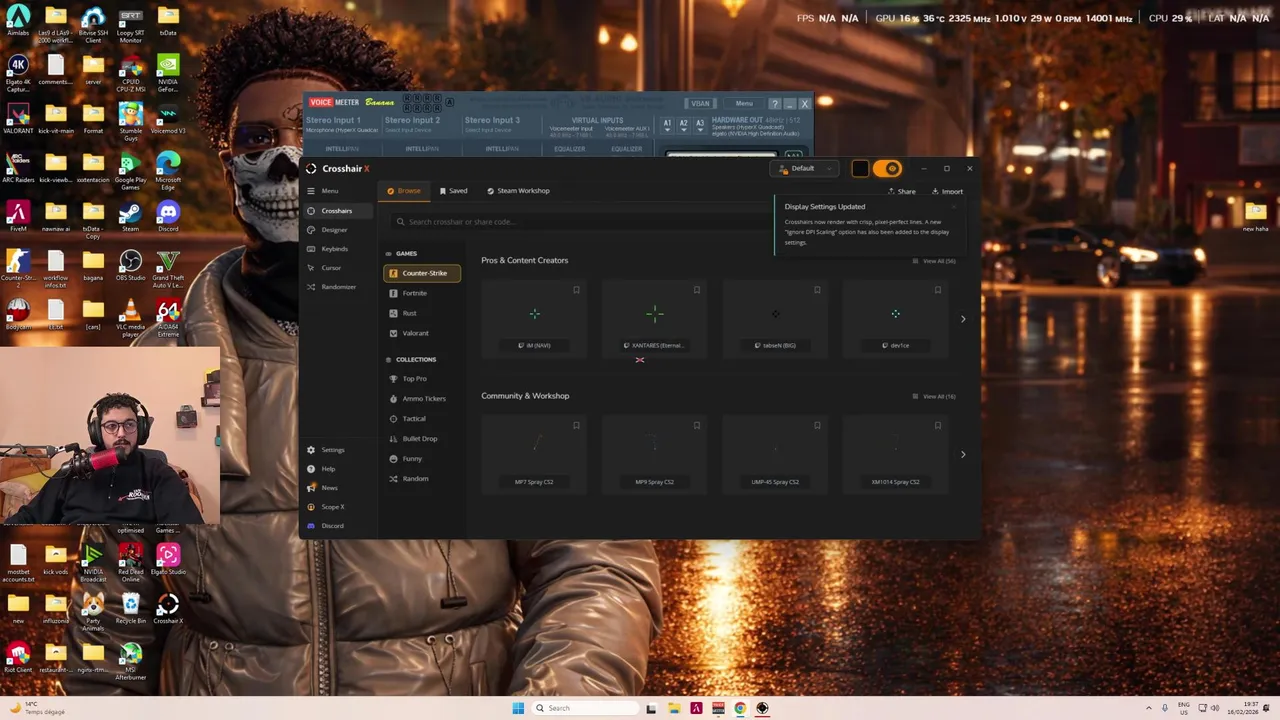The image size is (1280, 720).
Task: Select Counter-Strike game category
Action: [x=422, y=273]
